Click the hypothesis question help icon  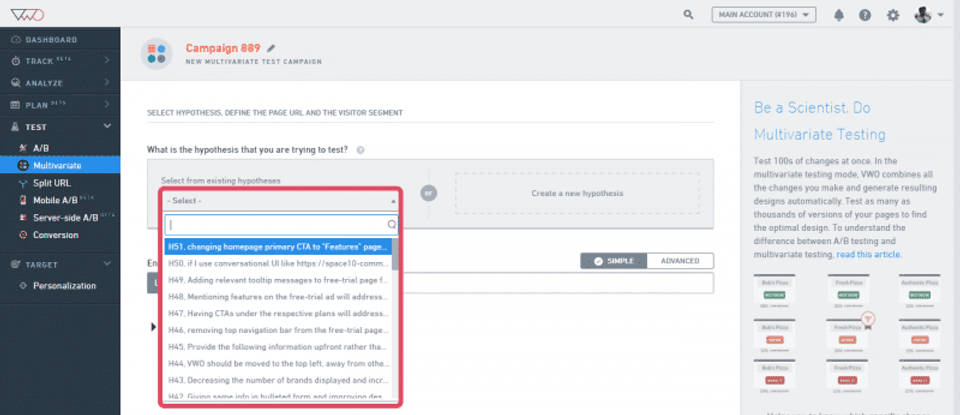tap(360, 150)
